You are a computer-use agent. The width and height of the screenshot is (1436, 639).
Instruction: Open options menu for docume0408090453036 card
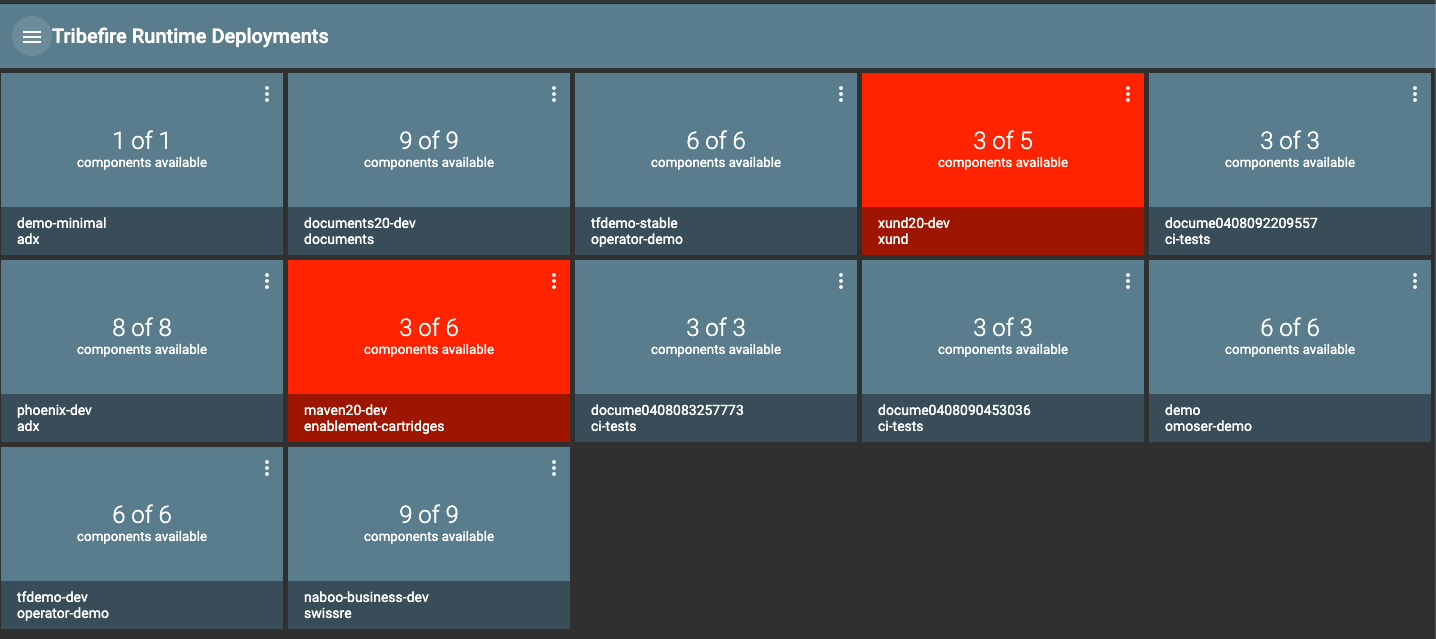(x=1128, y=281)
